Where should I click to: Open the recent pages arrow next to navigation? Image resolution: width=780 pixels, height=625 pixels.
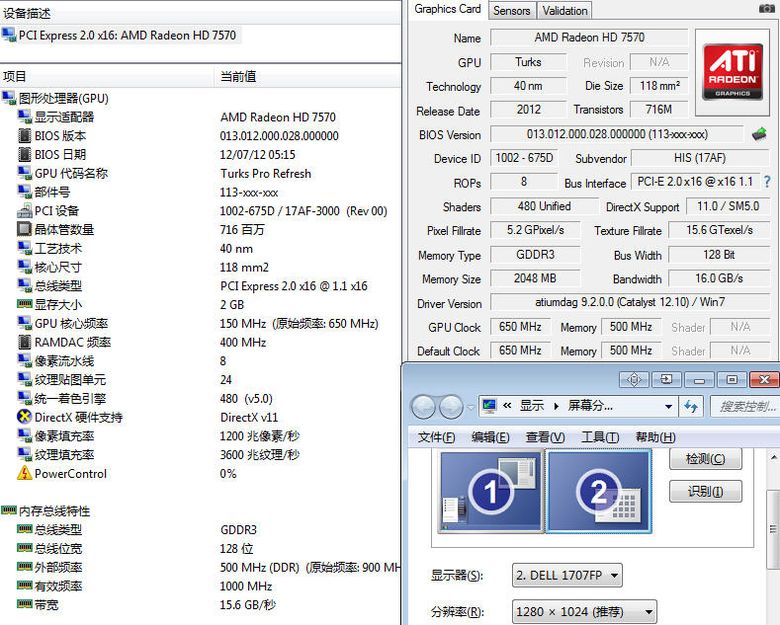pos(470,407)
